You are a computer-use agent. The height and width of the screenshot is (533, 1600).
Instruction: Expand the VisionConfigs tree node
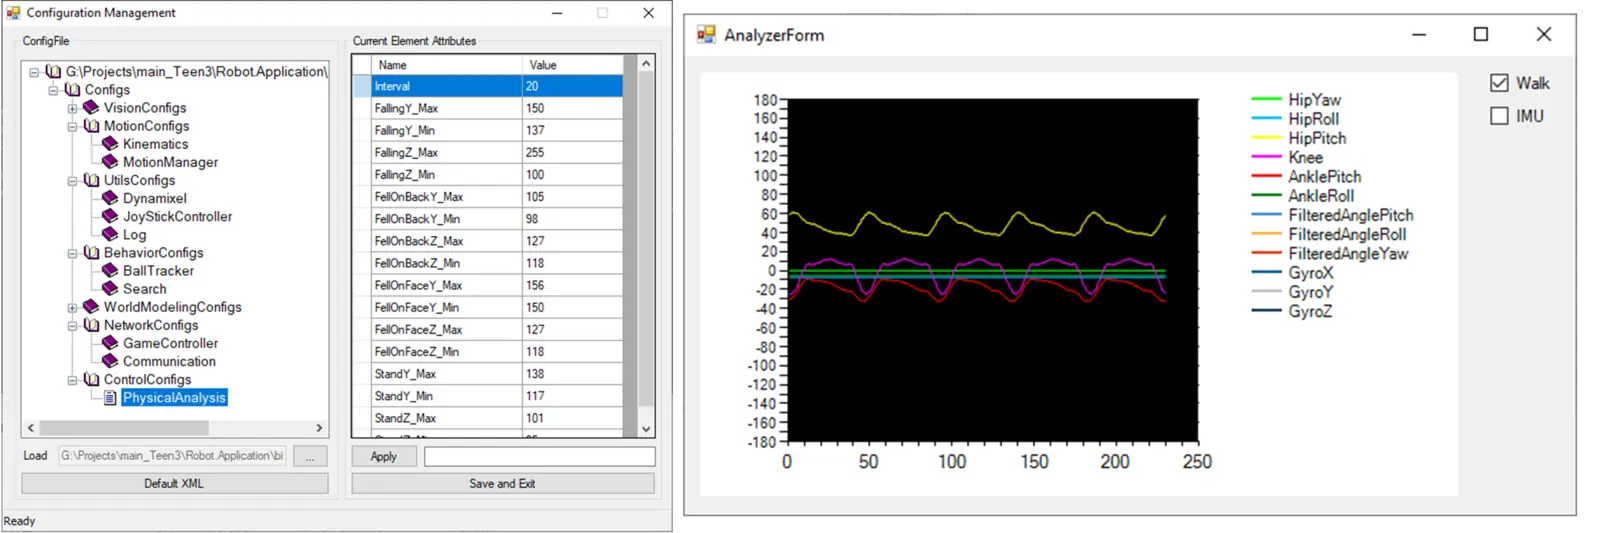coord(72,108)
